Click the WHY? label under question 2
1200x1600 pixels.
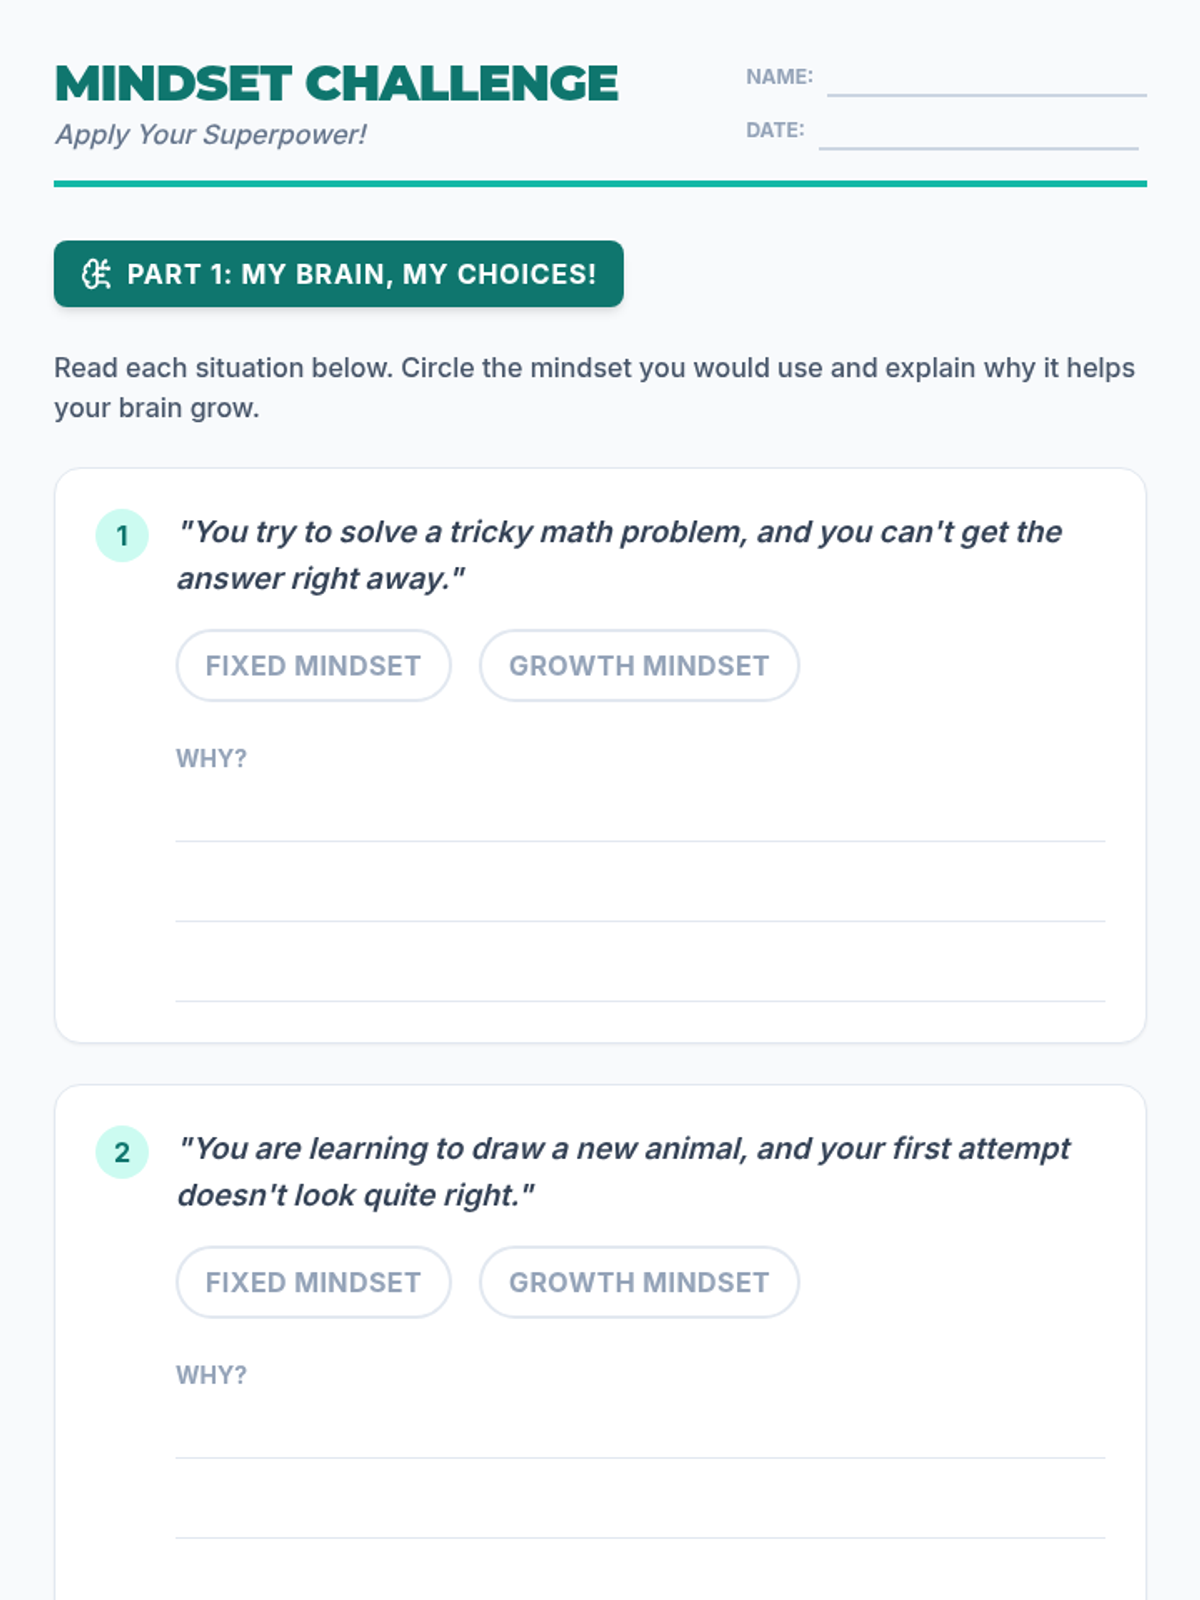click(211, 1376)
